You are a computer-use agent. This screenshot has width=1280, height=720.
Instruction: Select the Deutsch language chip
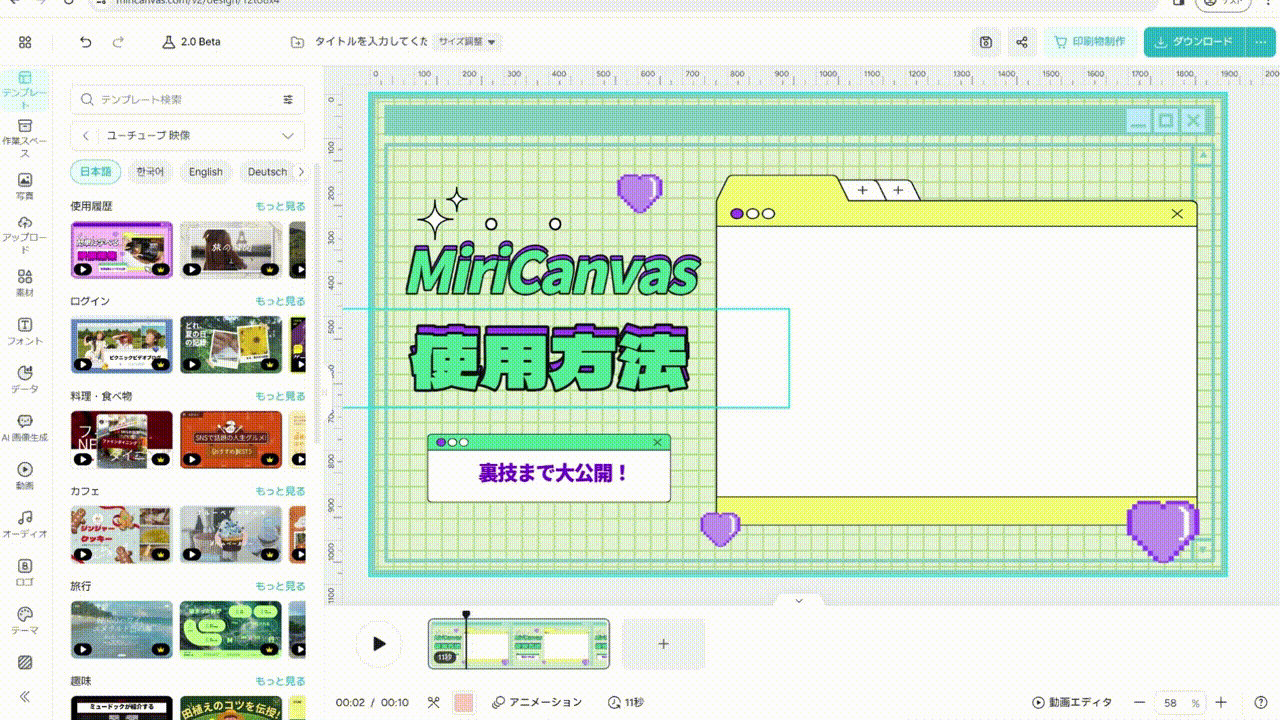click(x=267, y=172)
